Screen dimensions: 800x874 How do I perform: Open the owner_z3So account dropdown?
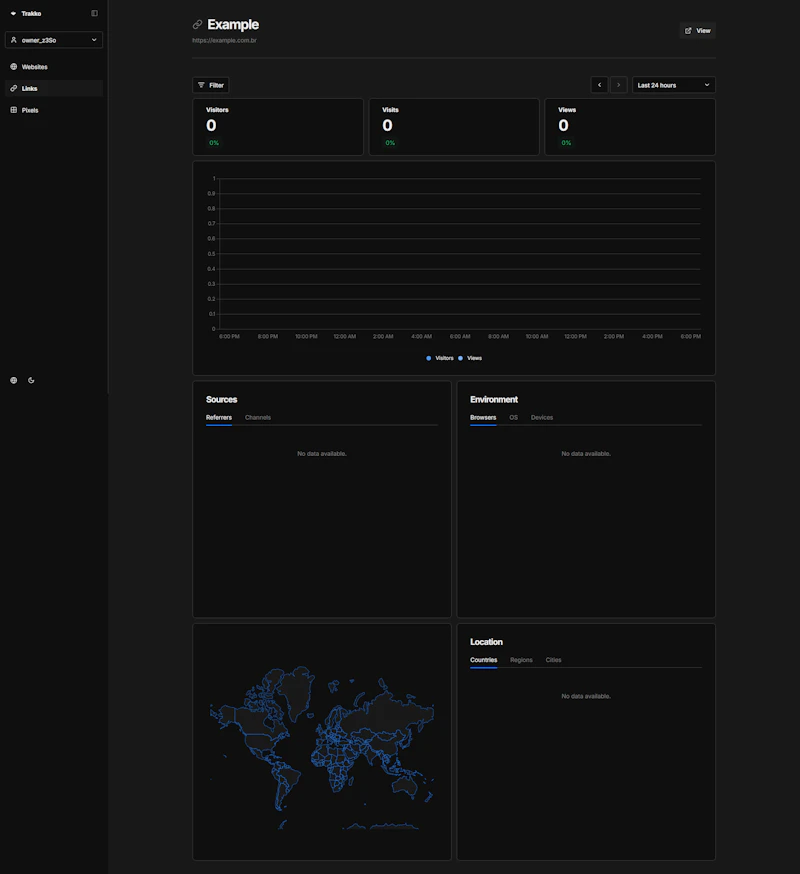point(54,40)
